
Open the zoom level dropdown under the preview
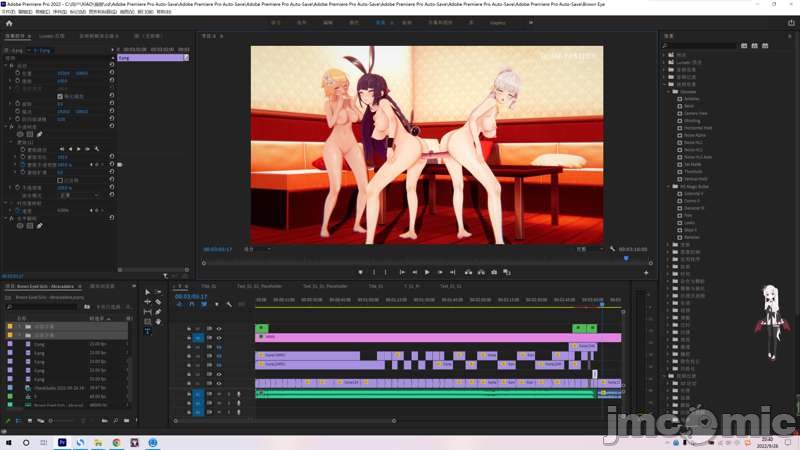click(x=256, y=249)
